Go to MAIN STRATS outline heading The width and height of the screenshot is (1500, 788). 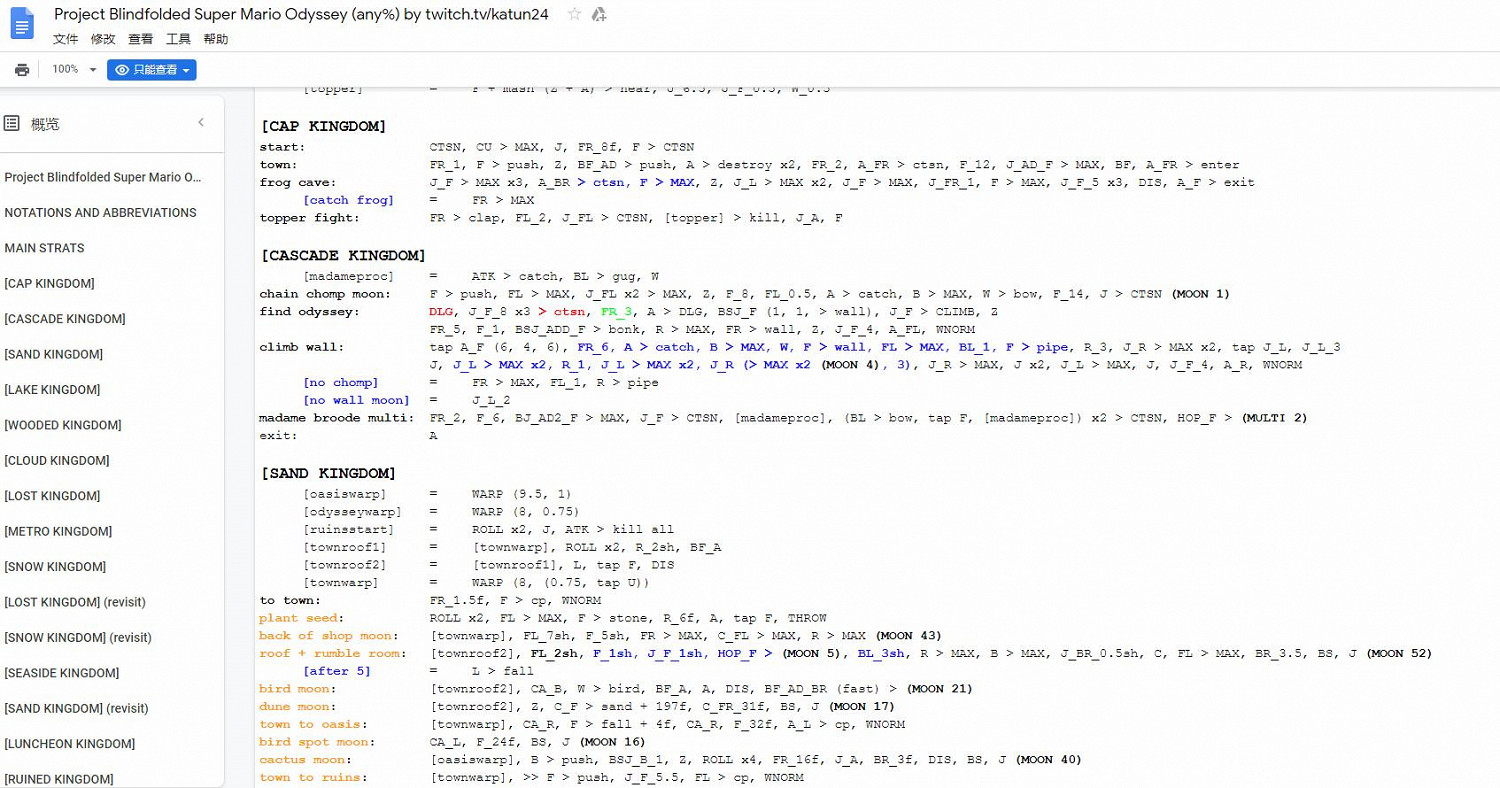(44, 248)
